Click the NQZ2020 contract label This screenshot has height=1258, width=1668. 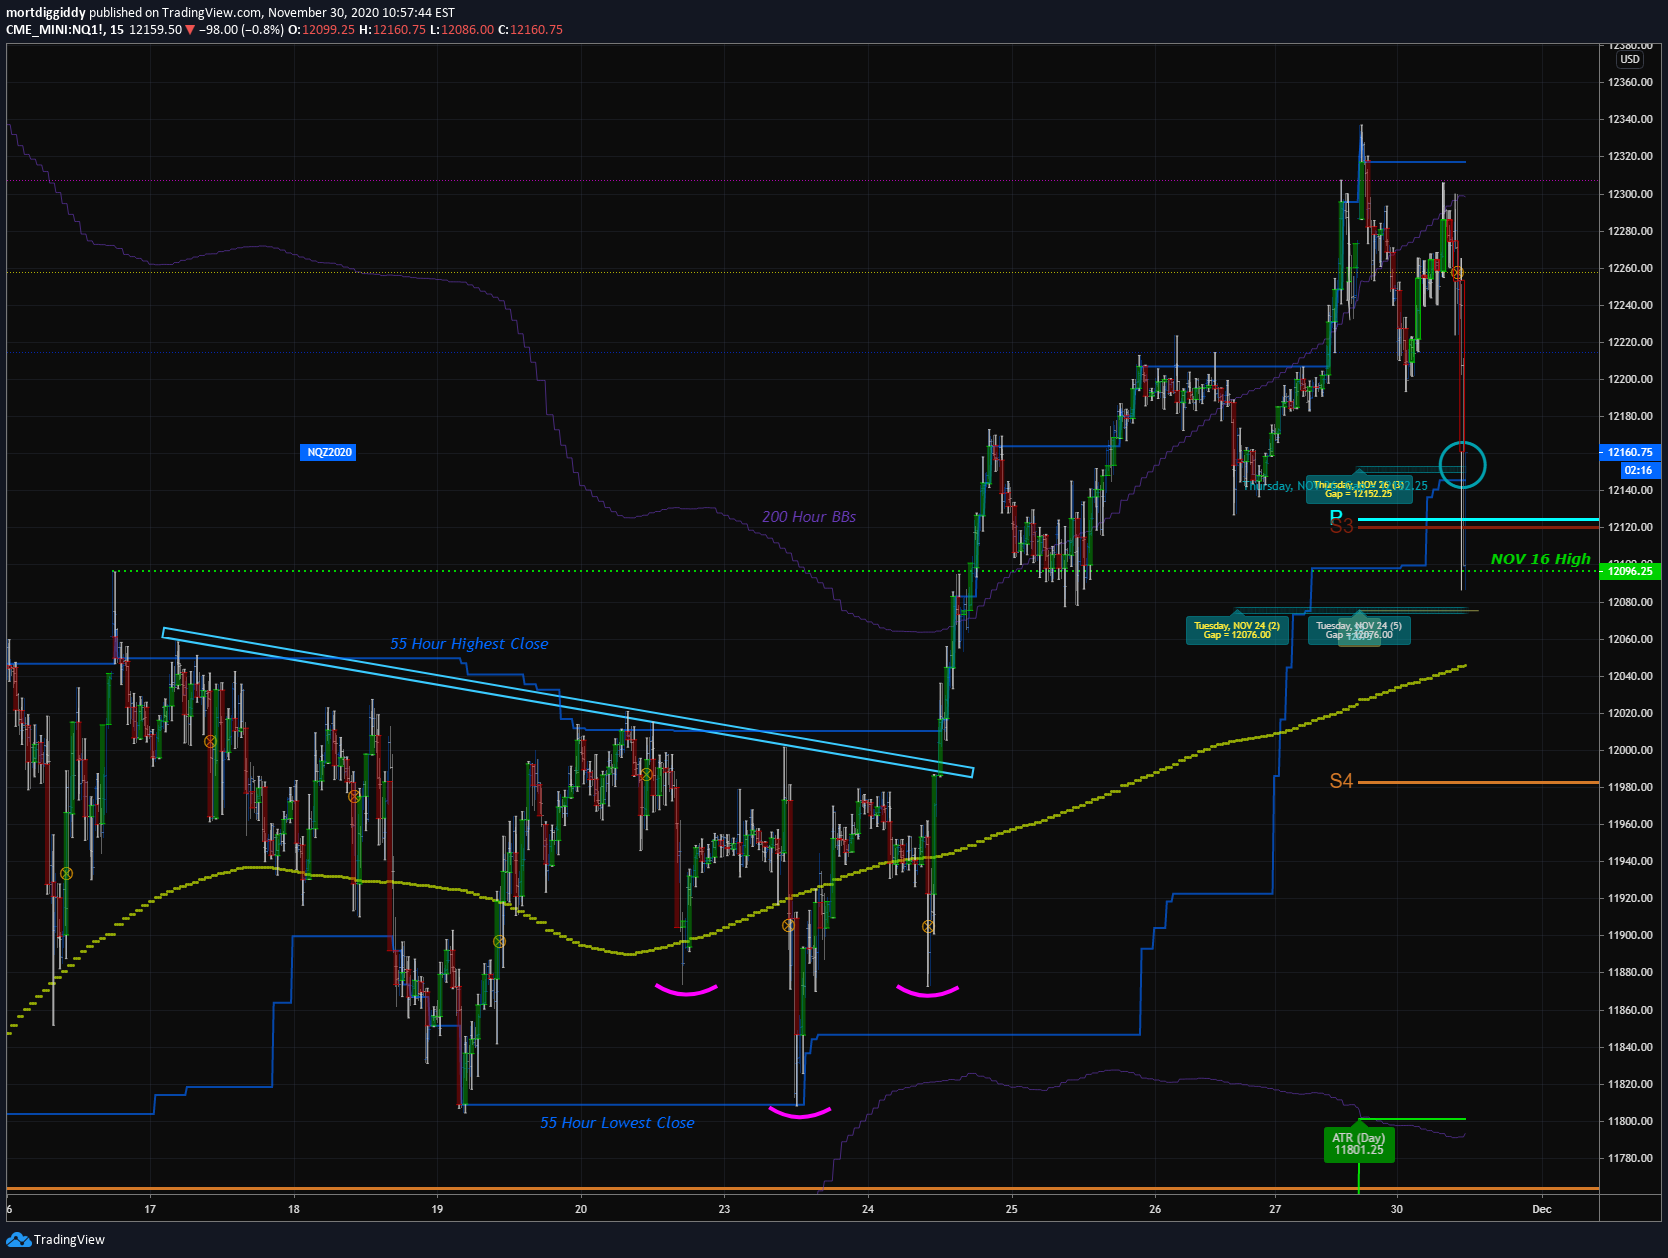coord(329,452)
